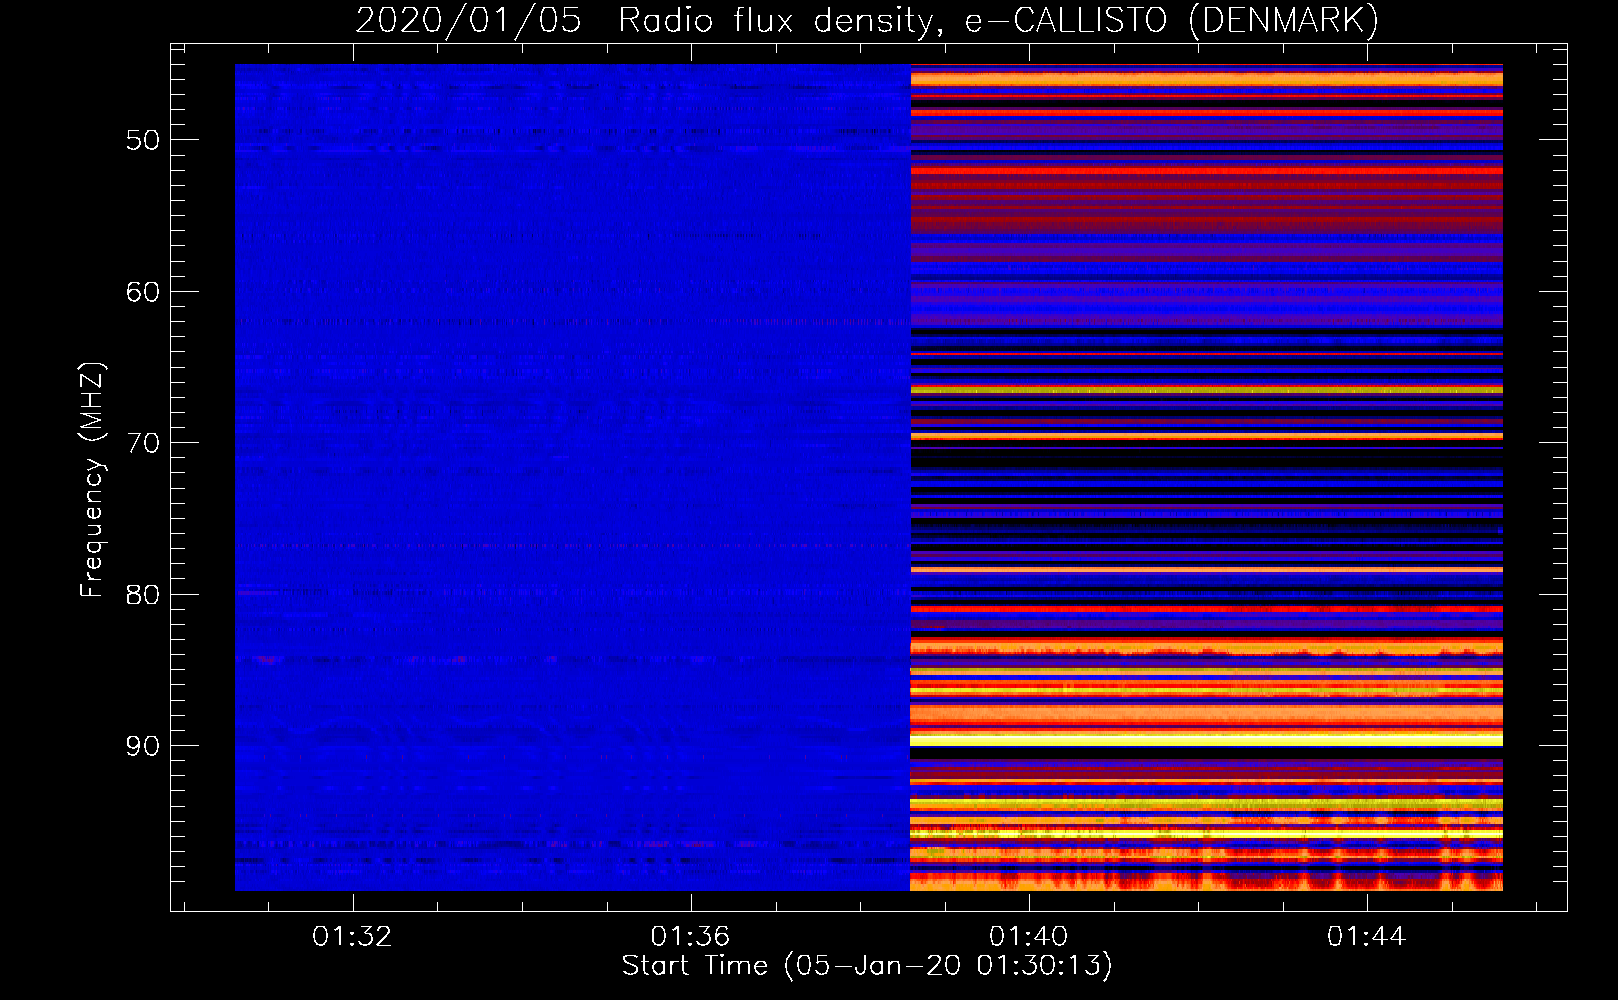Click the 70 frequency tick label
The image size is (1618, 1000).
click(x=143, y=443)
